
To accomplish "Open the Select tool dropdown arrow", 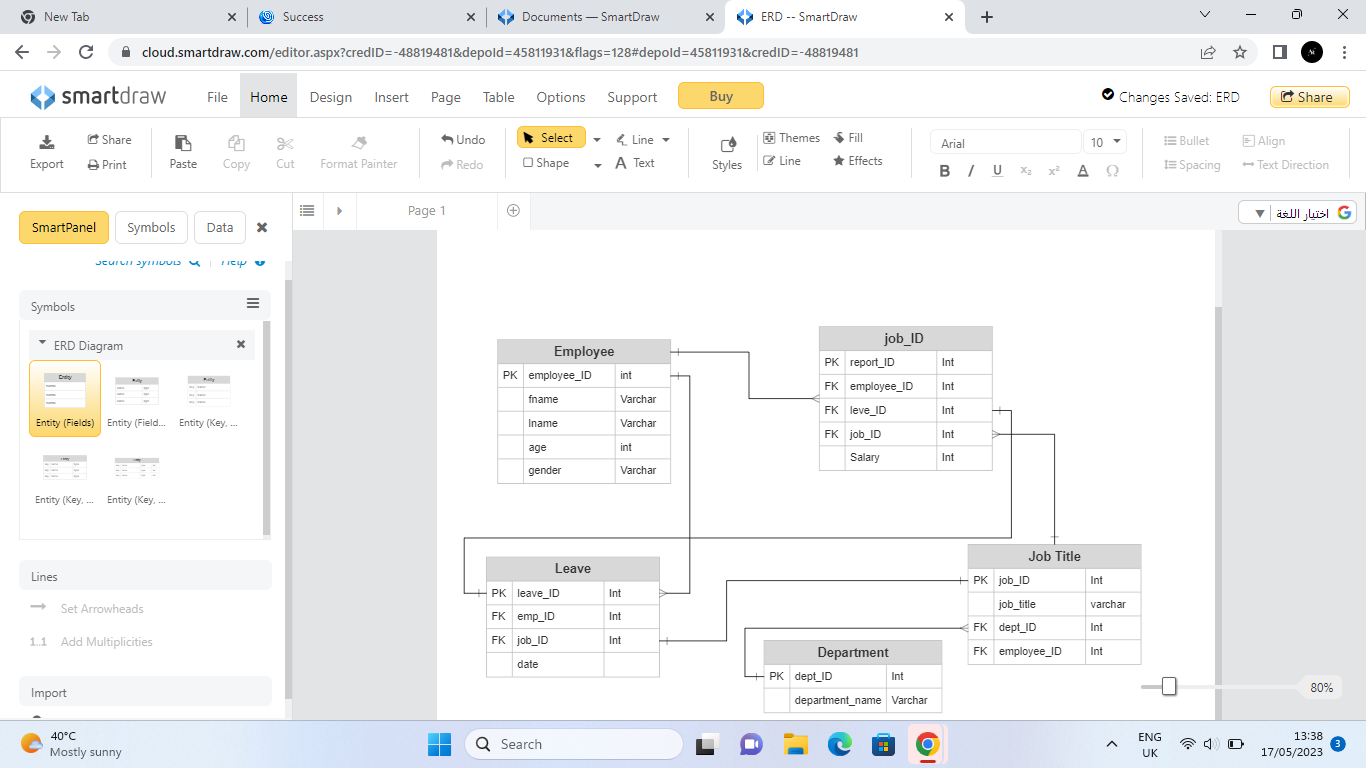I will [x=597, y=140].
